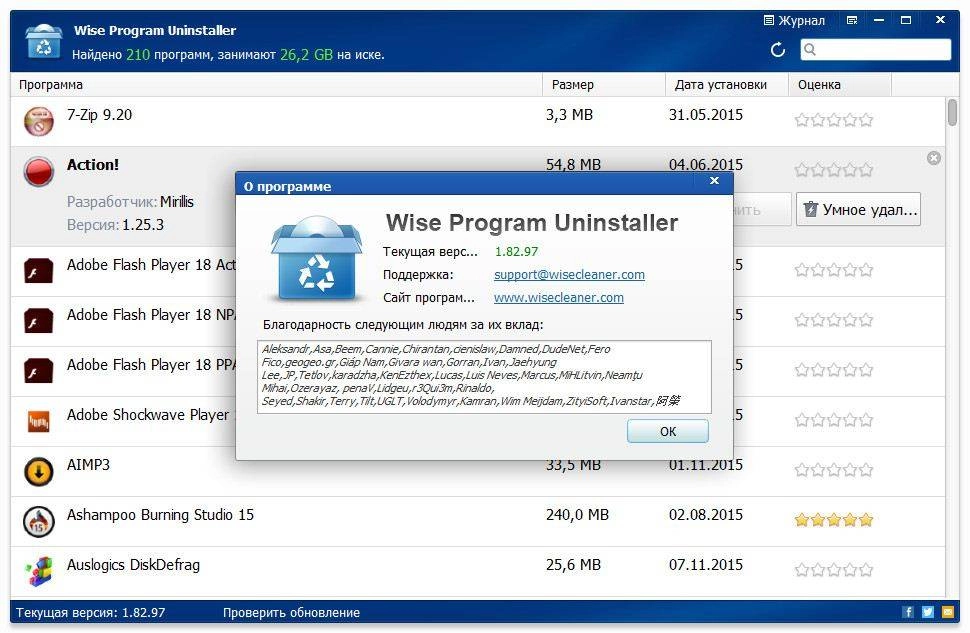Open the www.wisecleaner.com website link

coord(559,298)
